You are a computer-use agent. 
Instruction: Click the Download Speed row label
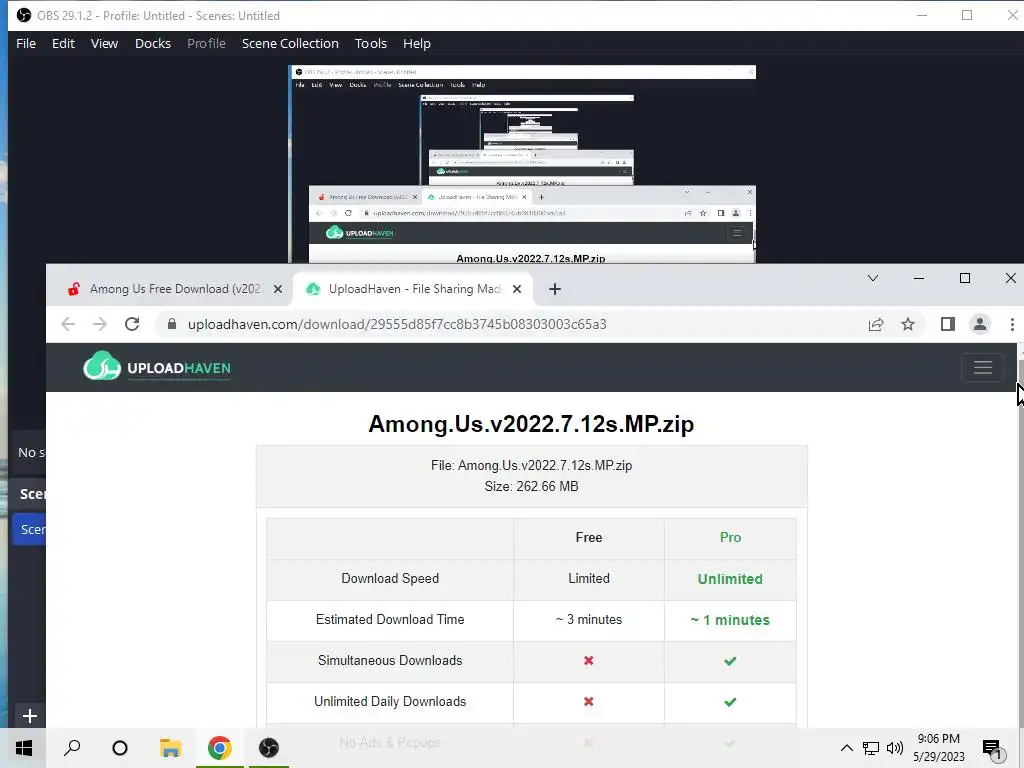point(390,579)
